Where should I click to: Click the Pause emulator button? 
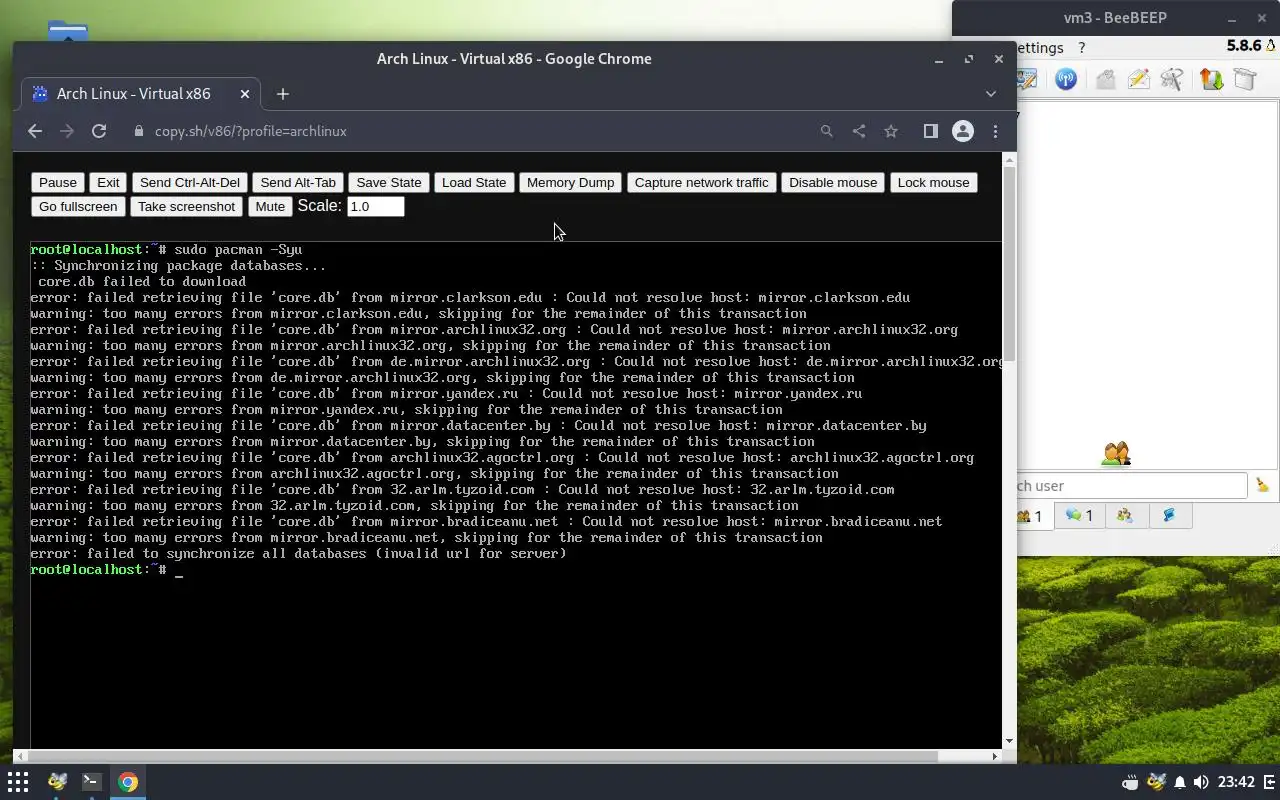58,182
